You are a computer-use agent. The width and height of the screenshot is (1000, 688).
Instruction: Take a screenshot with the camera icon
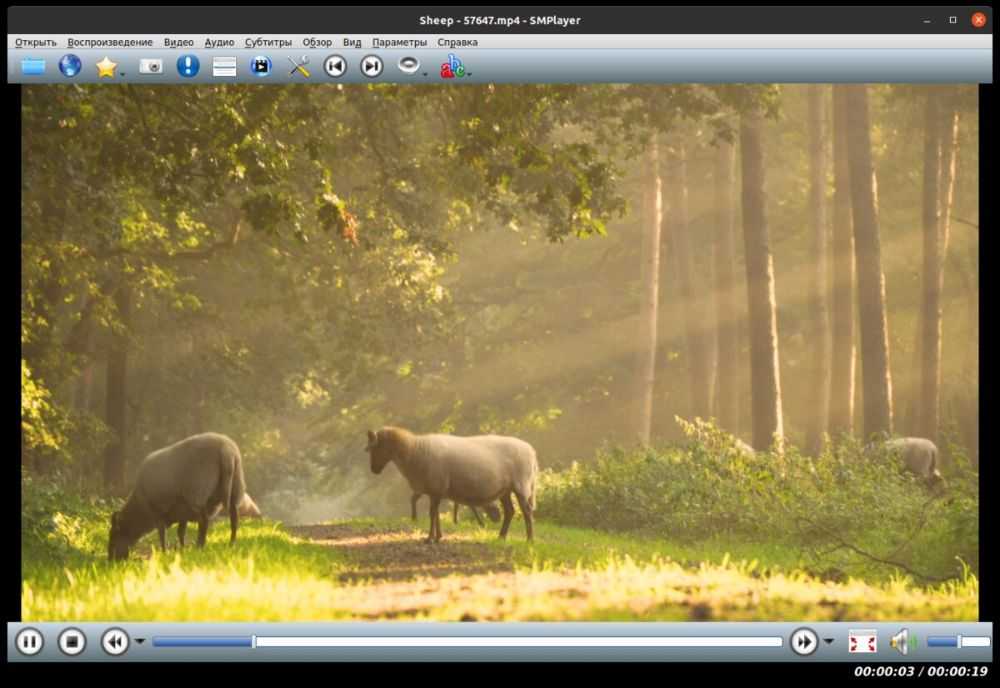(150, 67)
